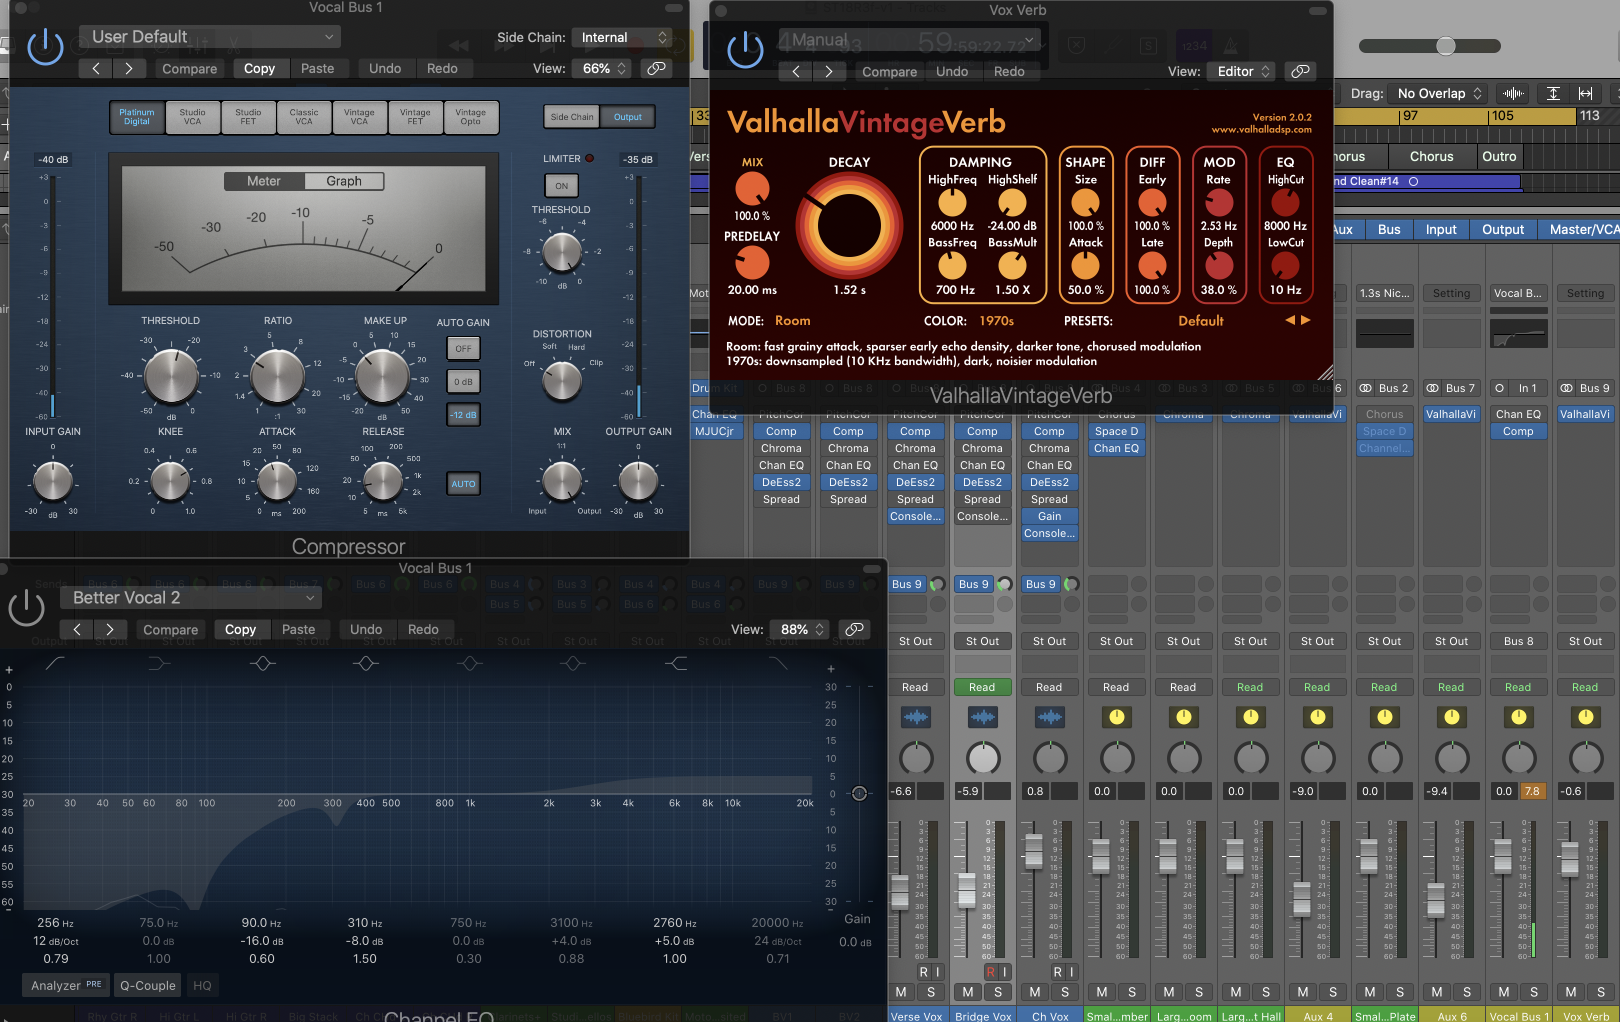Select the -12 dB auto gain option
This screenshot has height=1022, width=1620.
(x=463, y=414)
